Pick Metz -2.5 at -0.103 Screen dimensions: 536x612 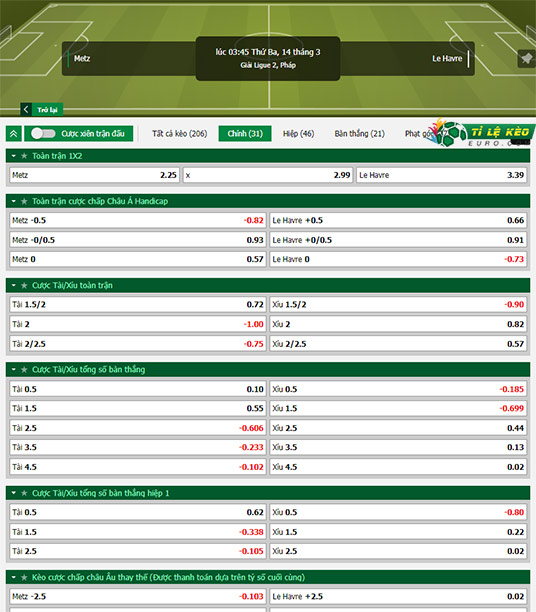[138, 596]
